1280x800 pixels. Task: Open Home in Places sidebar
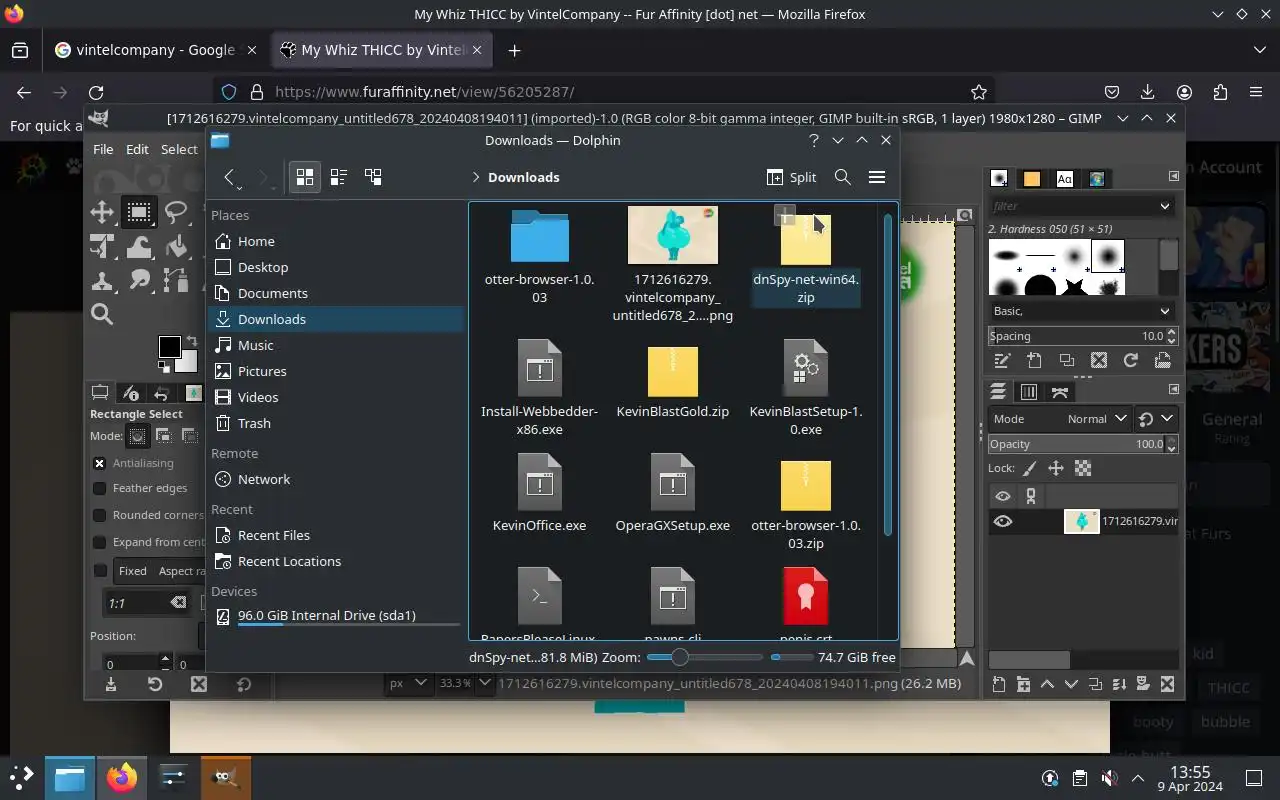click(x=336, y=241)
